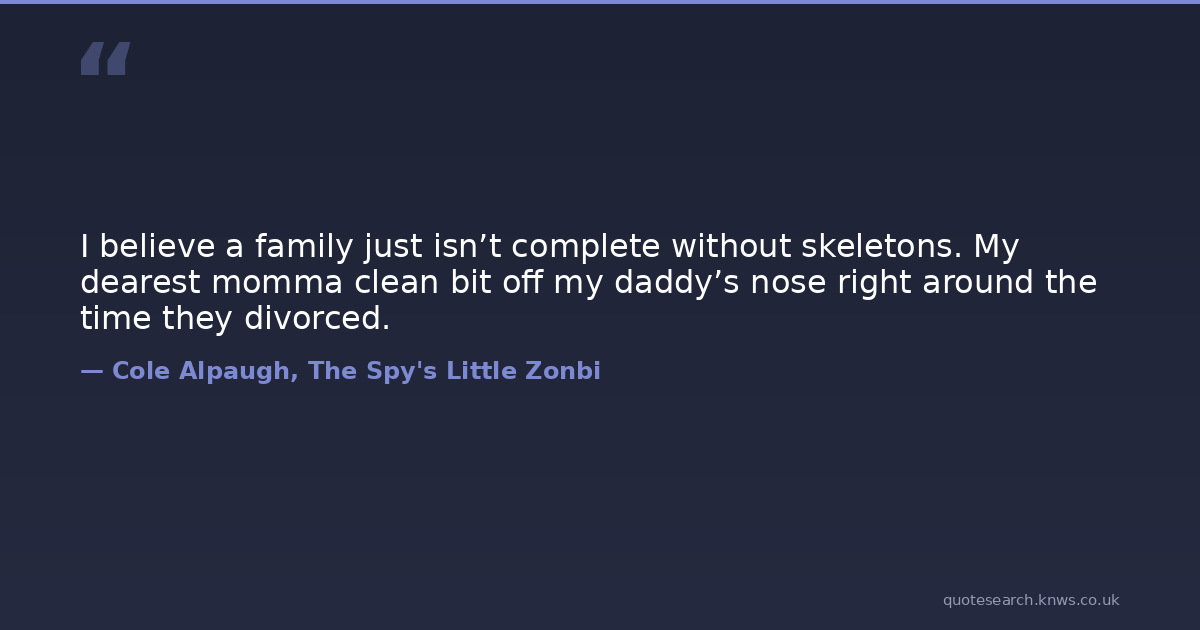Select the book title The Spy's Little Zonbi
The height and width of the screenshot is (630, 1200).
454,371
